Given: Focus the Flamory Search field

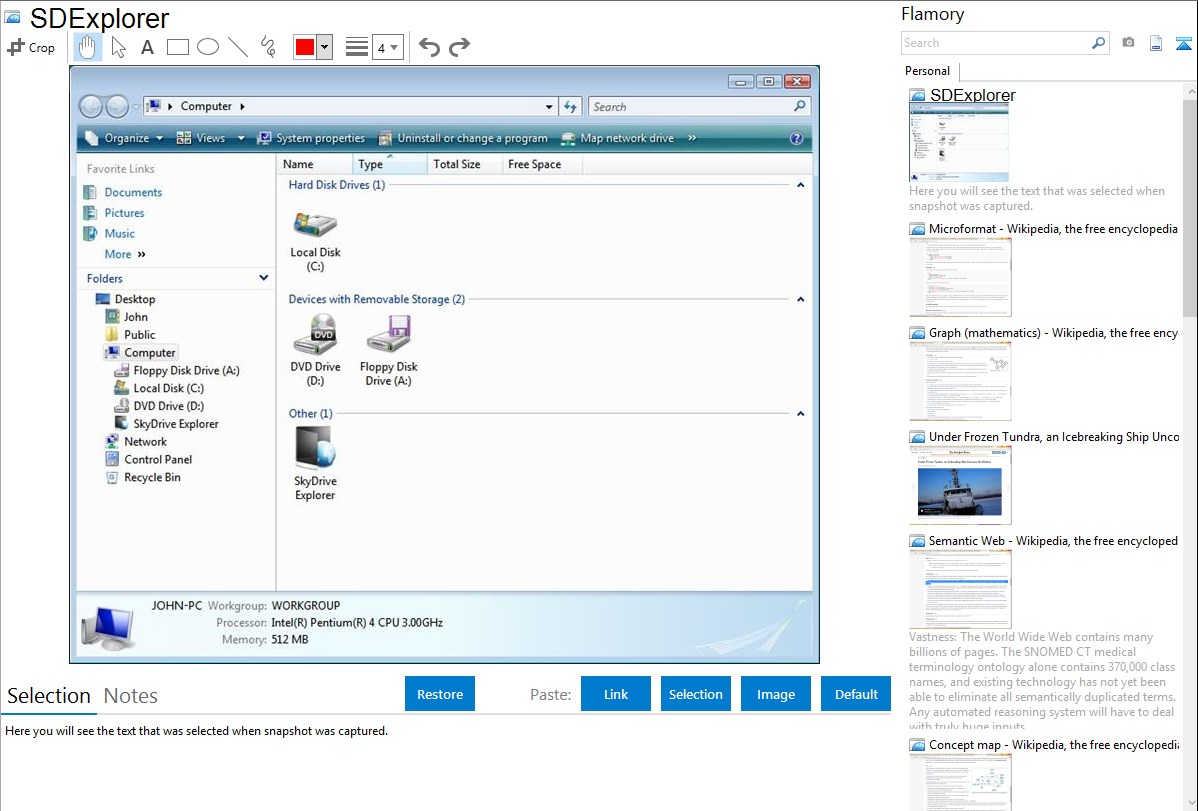Looking at the screenshot, I should pyautogui.click(x=996, y=43).
